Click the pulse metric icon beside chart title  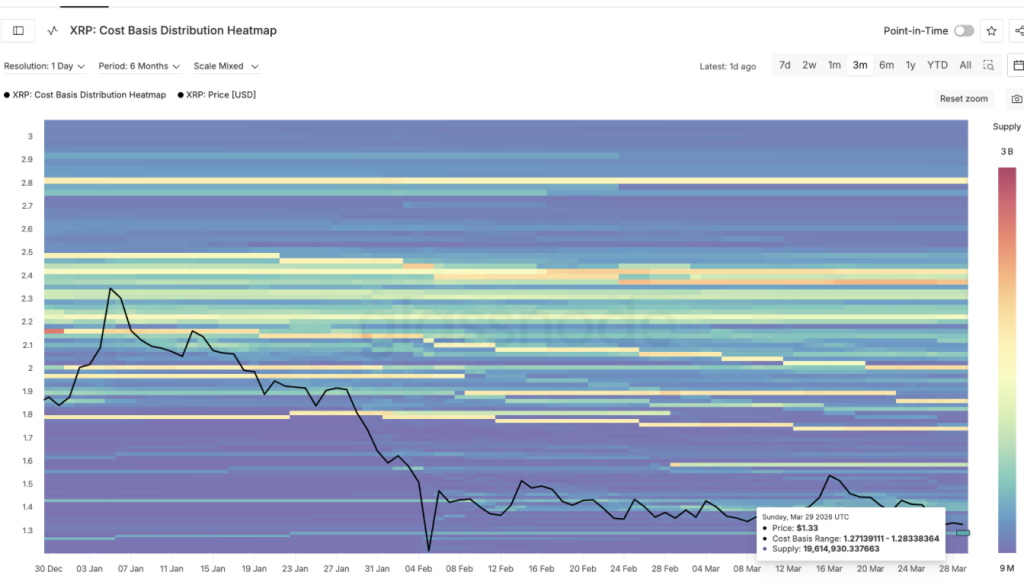click(52, 30)
